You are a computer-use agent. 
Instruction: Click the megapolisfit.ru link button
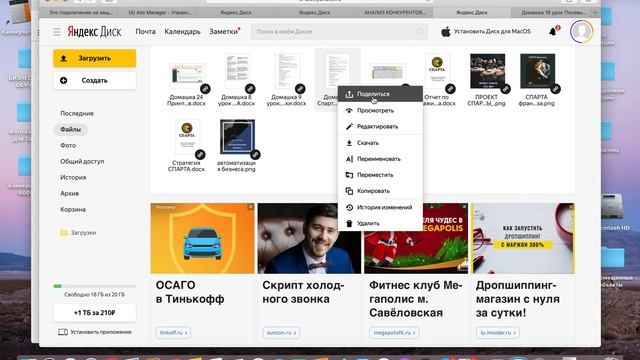pos(394,333)
